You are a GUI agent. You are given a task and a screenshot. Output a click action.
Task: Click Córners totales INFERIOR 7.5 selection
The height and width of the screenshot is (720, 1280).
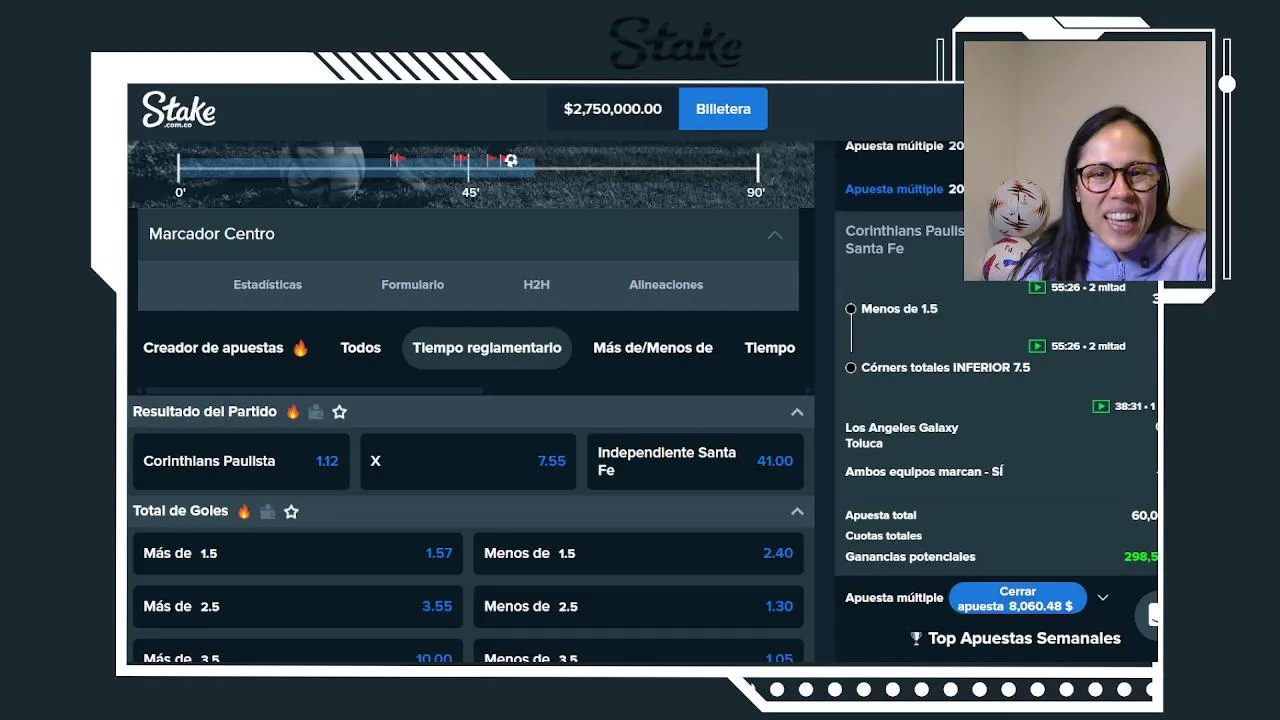(945, 368)
